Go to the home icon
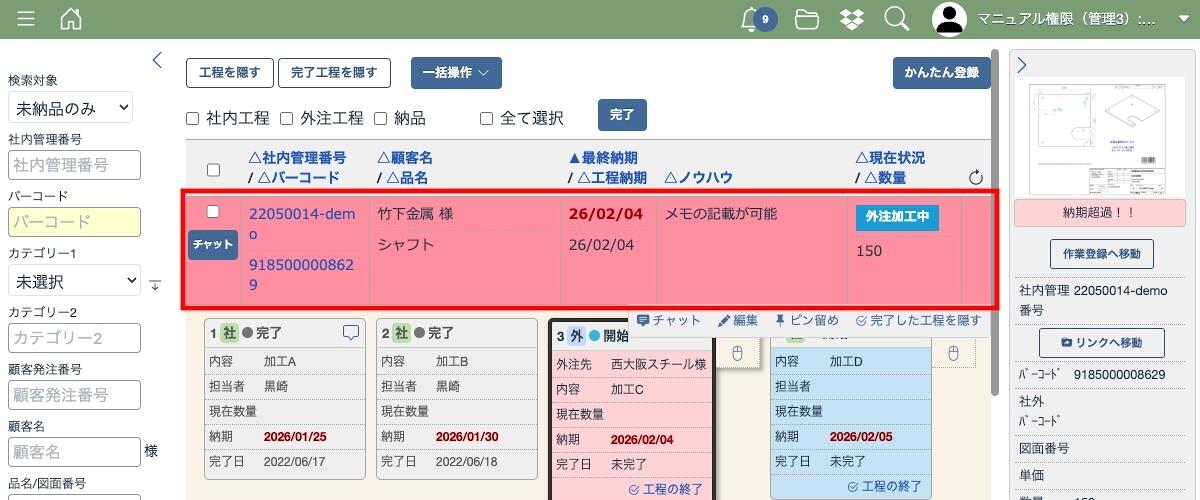This screenshot has width=1200, height=500. [x=71, y=19]
